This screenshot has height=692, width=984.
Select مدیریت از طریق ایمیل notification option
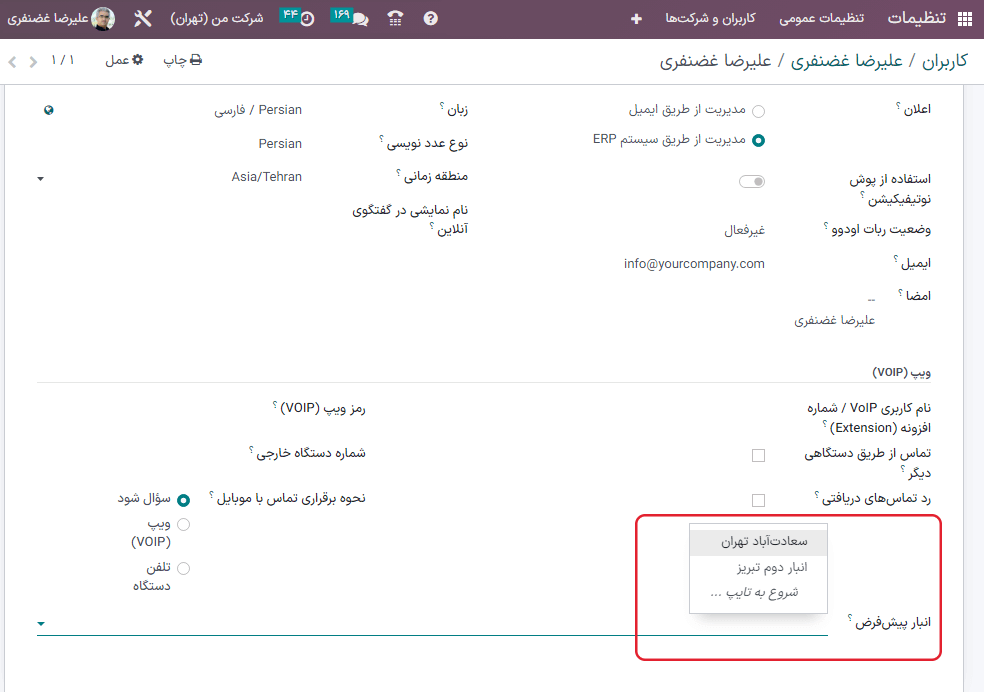759,112
